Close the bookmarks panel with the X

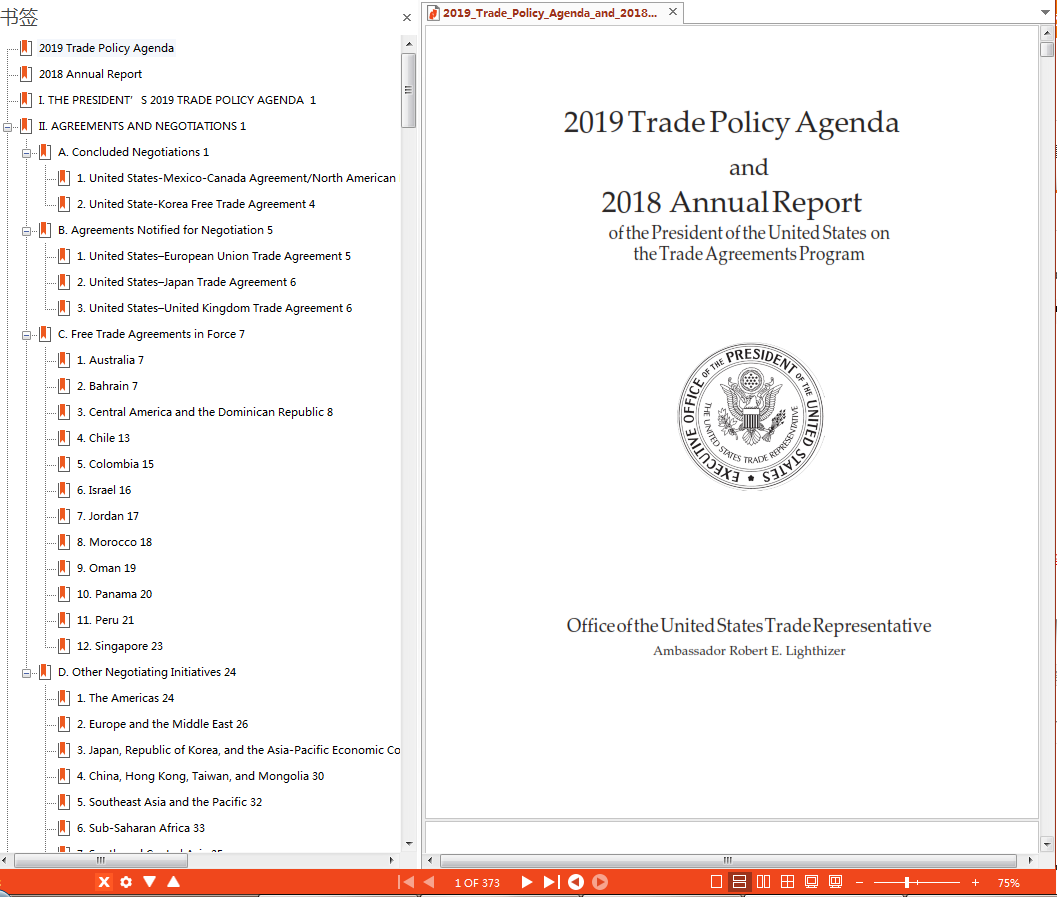406,18
